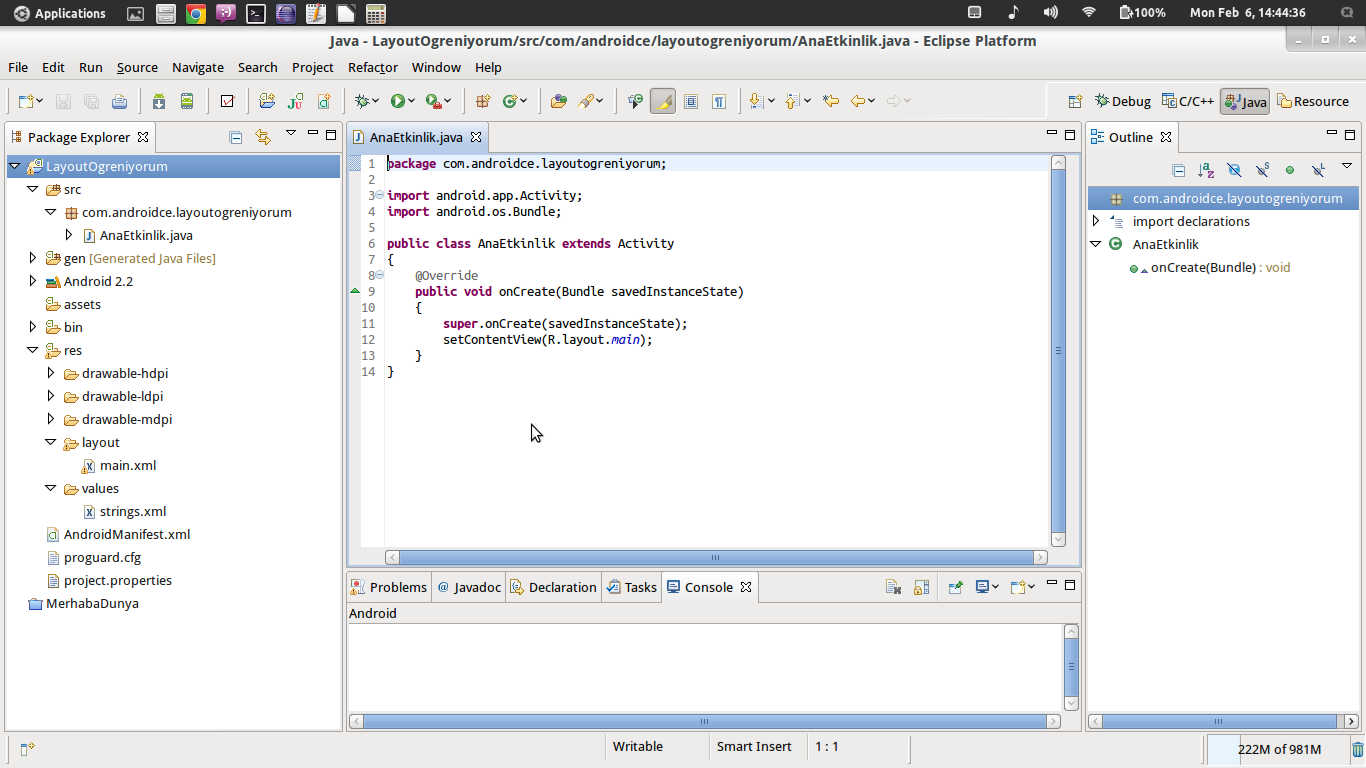Viewport: 1366px width, 768px height.
Task: Click the editor vertical scrollbar thumb
Action: [x=1059, y=350]
